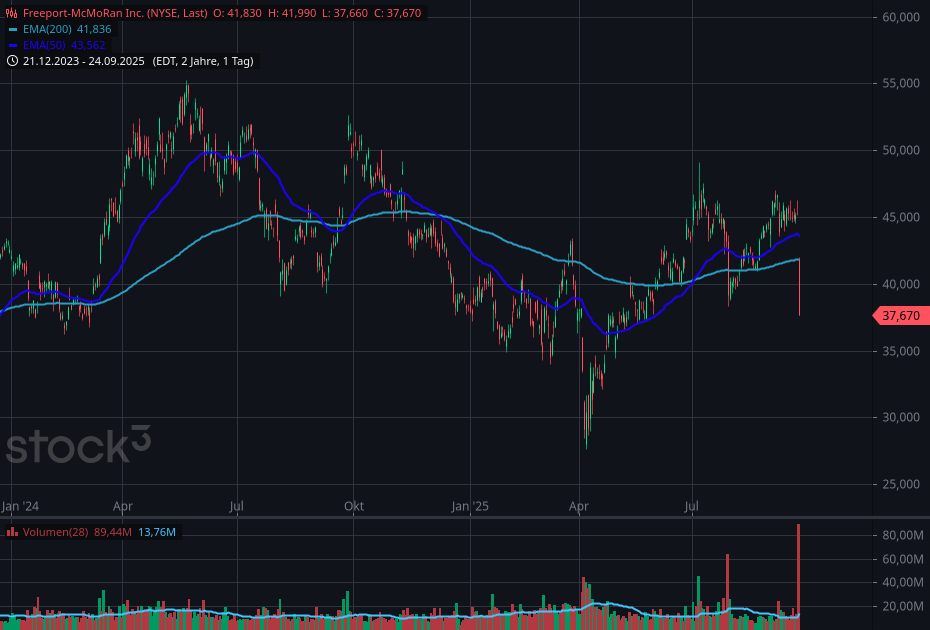Click the 13,76M volume average value
This screenshot has height=630, width=930.
tap(156, 532)
